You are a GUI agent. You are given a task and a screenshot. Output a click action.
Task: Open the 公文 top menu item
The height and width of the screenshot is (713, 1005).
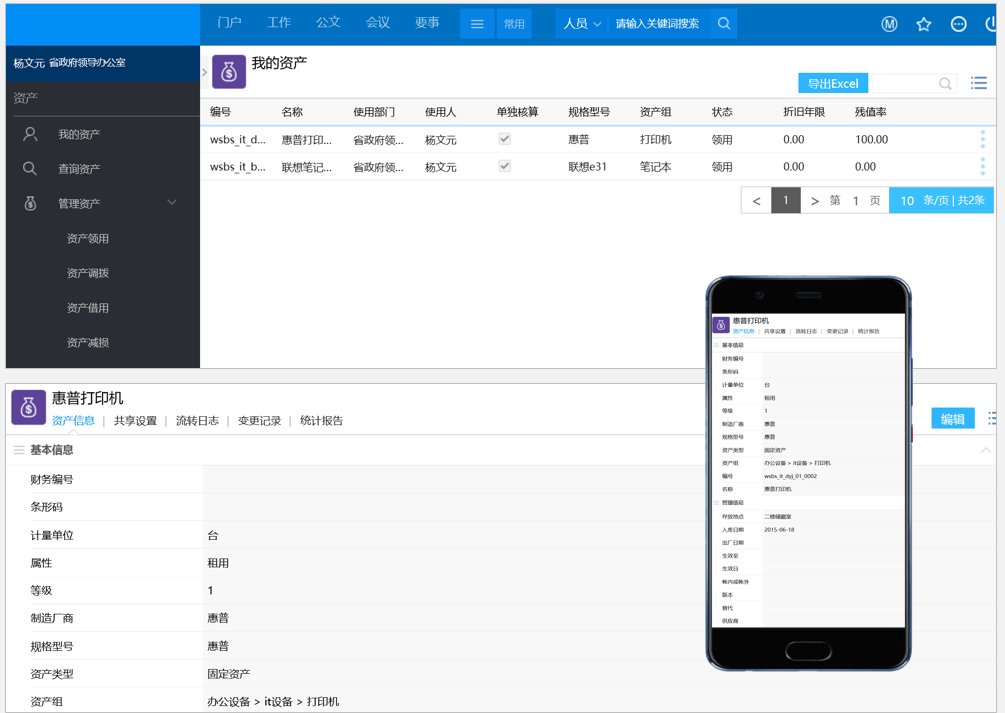(328, 23)
